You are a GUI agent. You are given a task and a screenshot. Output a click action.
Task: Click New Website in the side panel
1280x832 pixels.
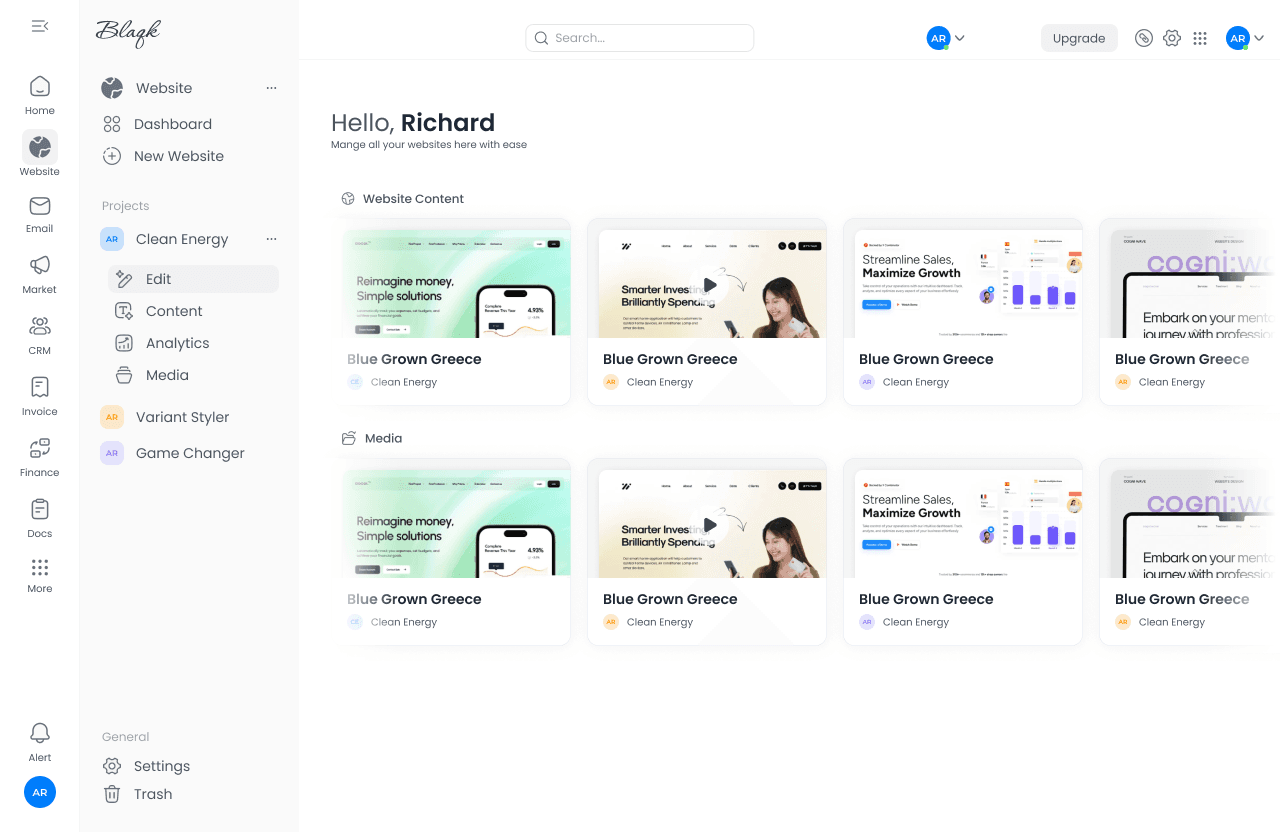(x=178, y=156)
